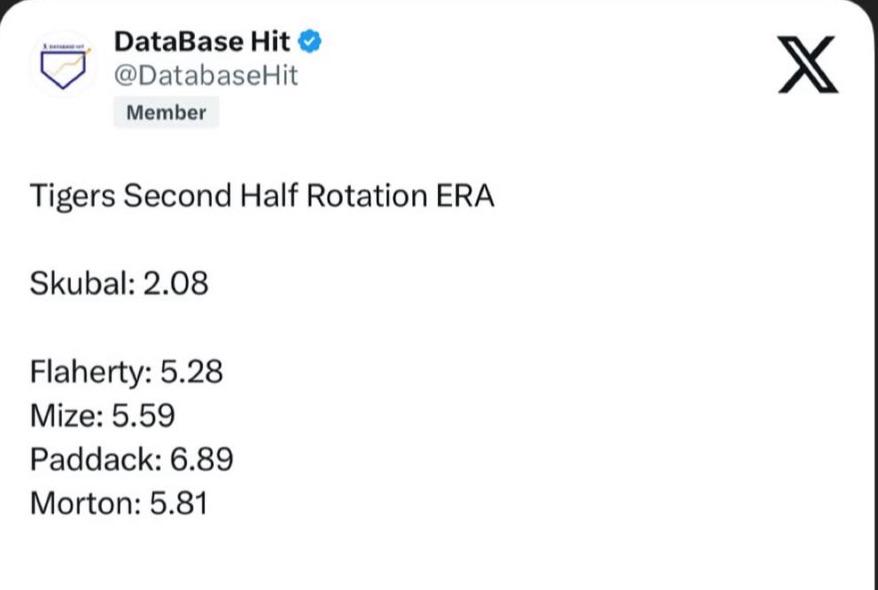Select the word ERA in the headline
The height and width of the screenshot is (590, 878).
point(464,196)
